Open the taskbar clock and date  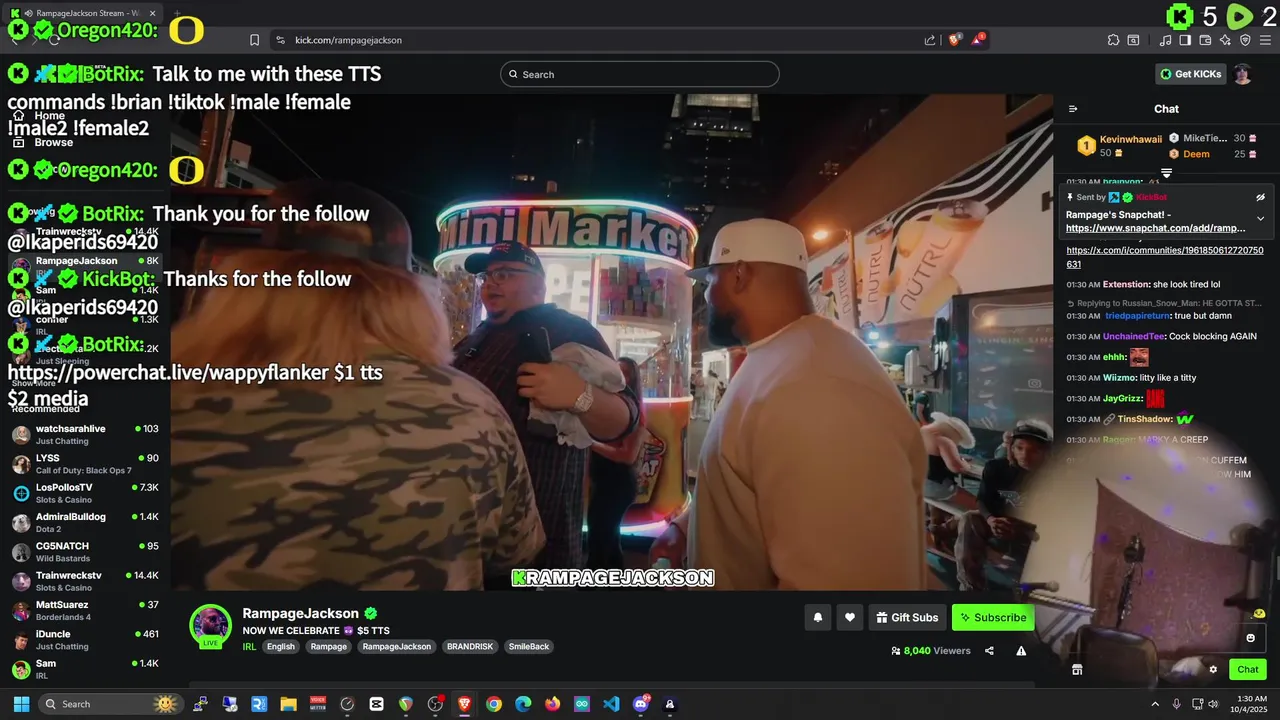click(x=1251, y=704)
